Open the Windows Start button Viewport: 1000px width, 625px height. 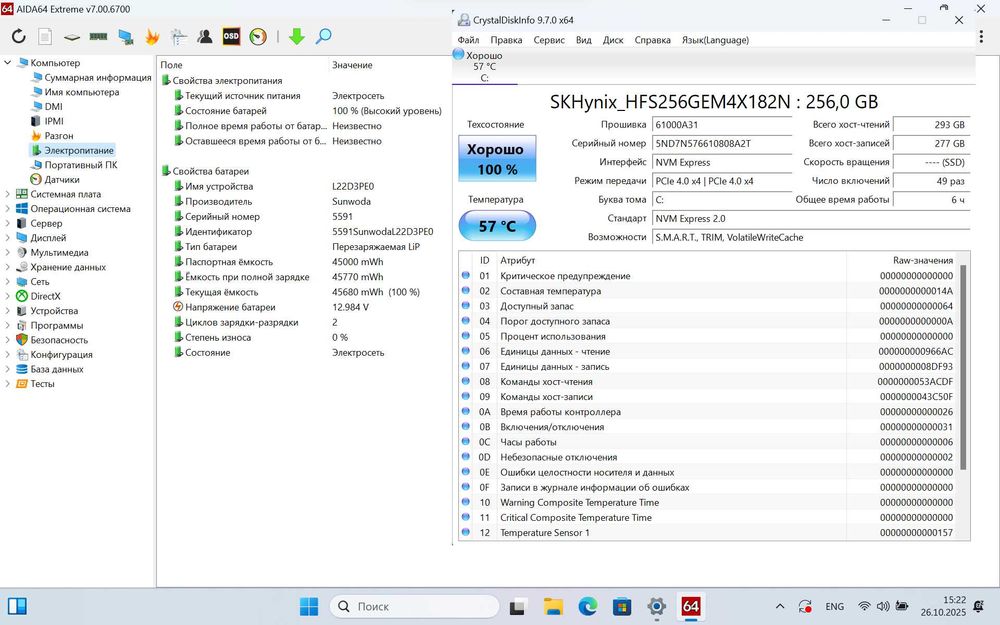pyautogui.click(x=309, y=606)
